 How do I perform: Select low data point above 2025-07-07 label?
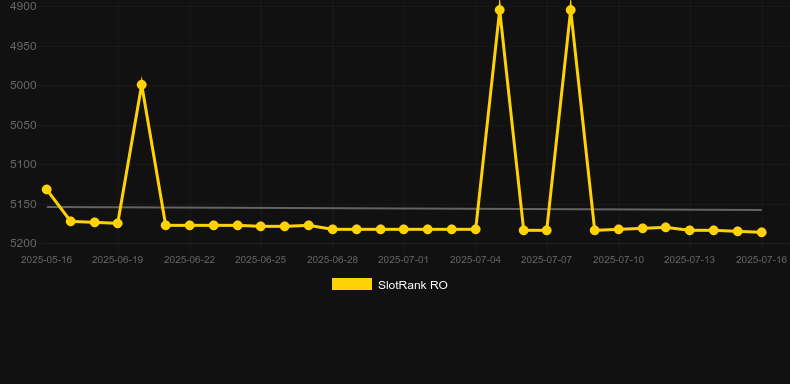coord(547,230)
